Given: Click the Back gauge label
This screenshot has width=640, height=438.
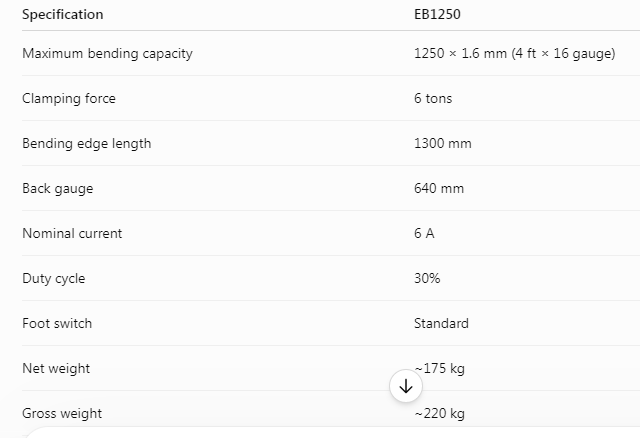Looking at the screenshot, I should coord(58,188).
